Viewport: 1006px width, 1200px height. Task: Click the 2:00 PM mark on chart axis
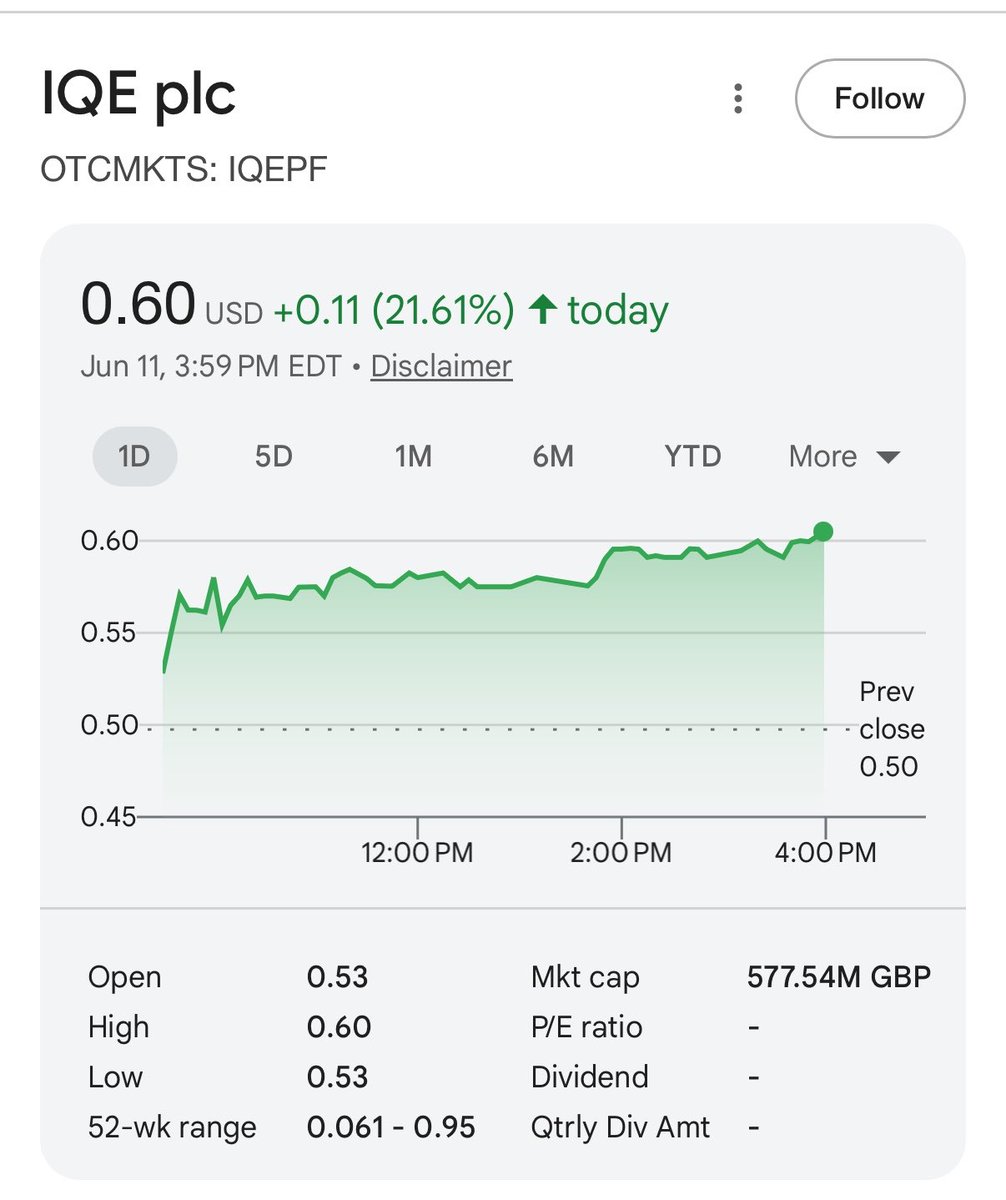tap(622, 853)
